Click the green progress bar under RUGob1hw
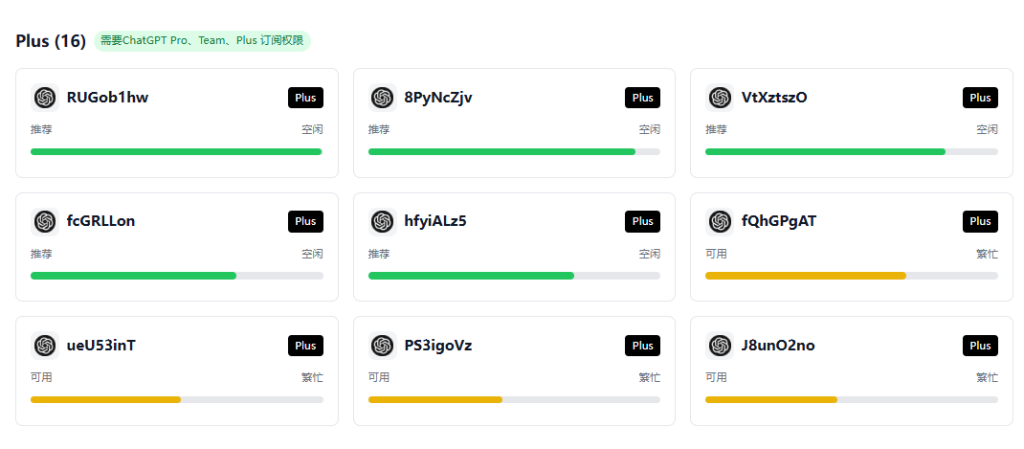Image resolution: width=1024 pixels, height=449 pixels. coord(176,152)
